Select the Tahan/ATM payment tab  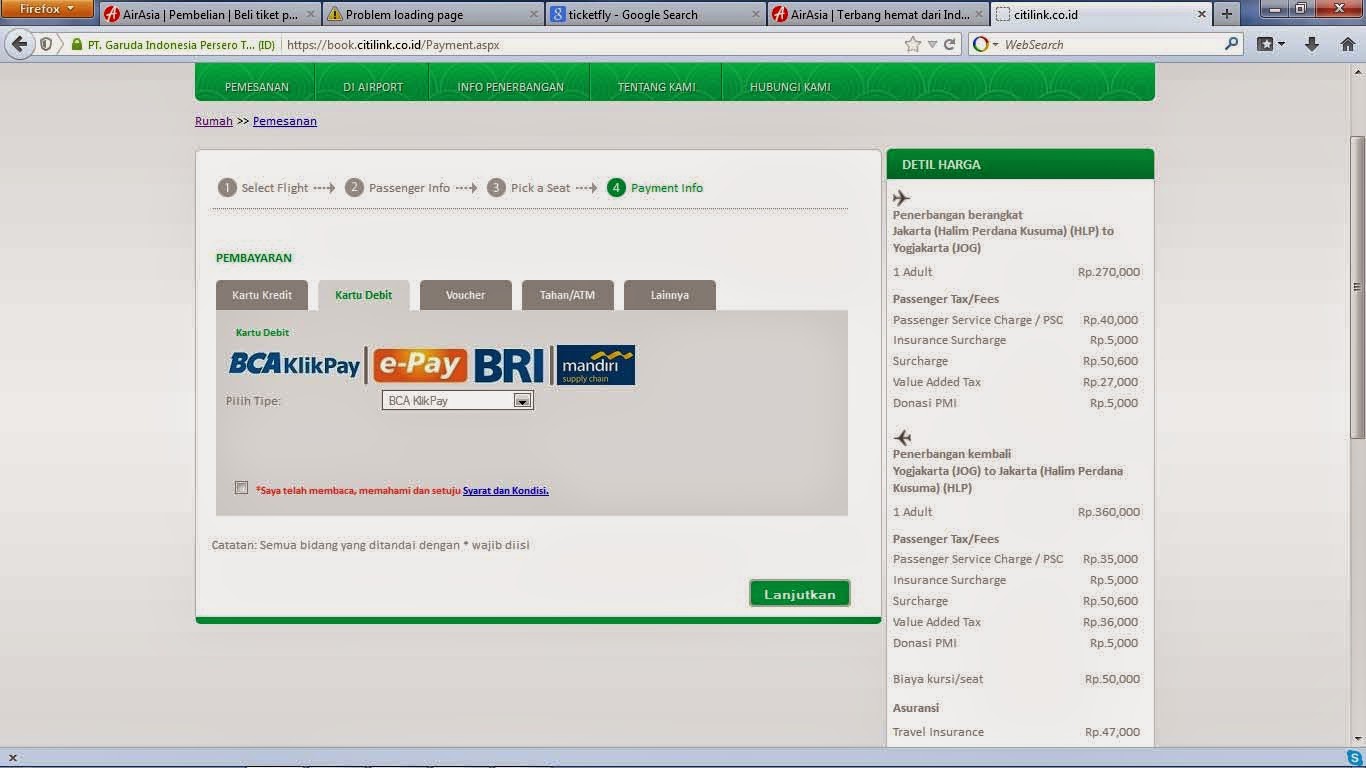tap(568, 295)
